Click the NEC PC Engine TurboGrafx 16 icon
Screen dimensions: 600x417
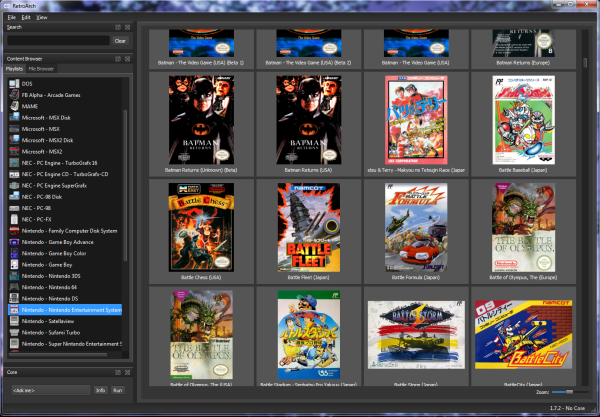click(x=14, y=163)
